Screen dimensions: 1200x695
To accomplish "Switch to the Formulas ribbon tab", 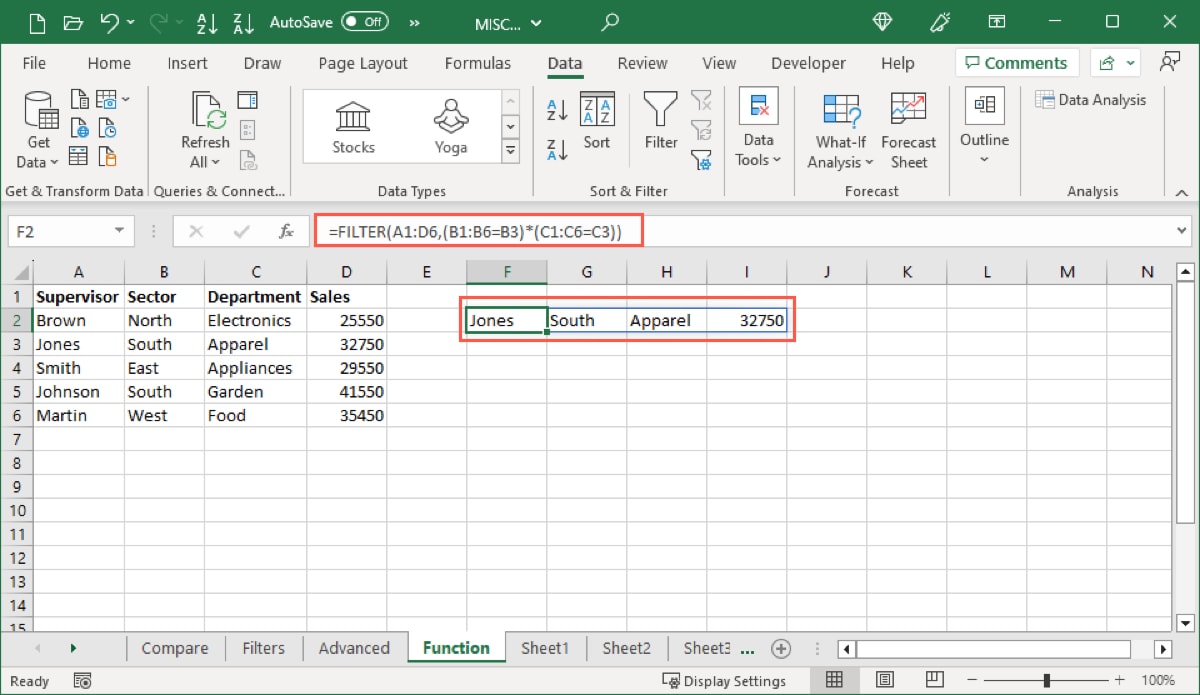I will click(x=478, y=63).
